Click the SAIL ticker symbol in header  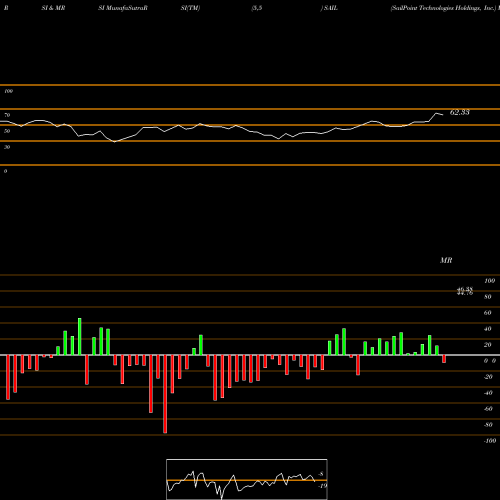[331, 8]
